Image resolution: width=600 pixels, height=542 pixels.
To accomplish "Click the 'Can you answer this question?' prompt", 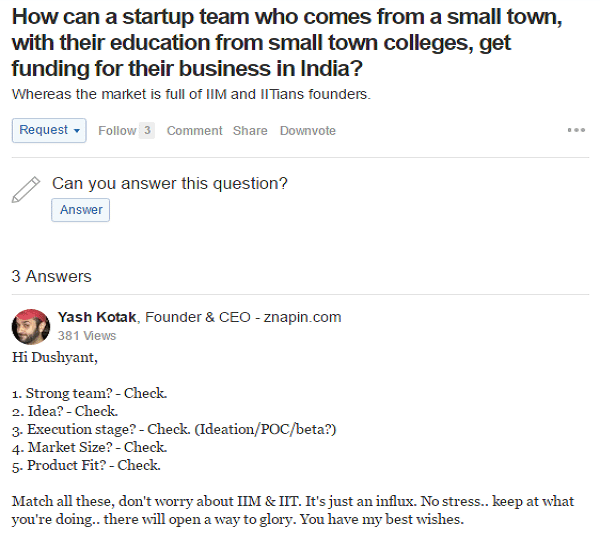I will coord(170,183).
